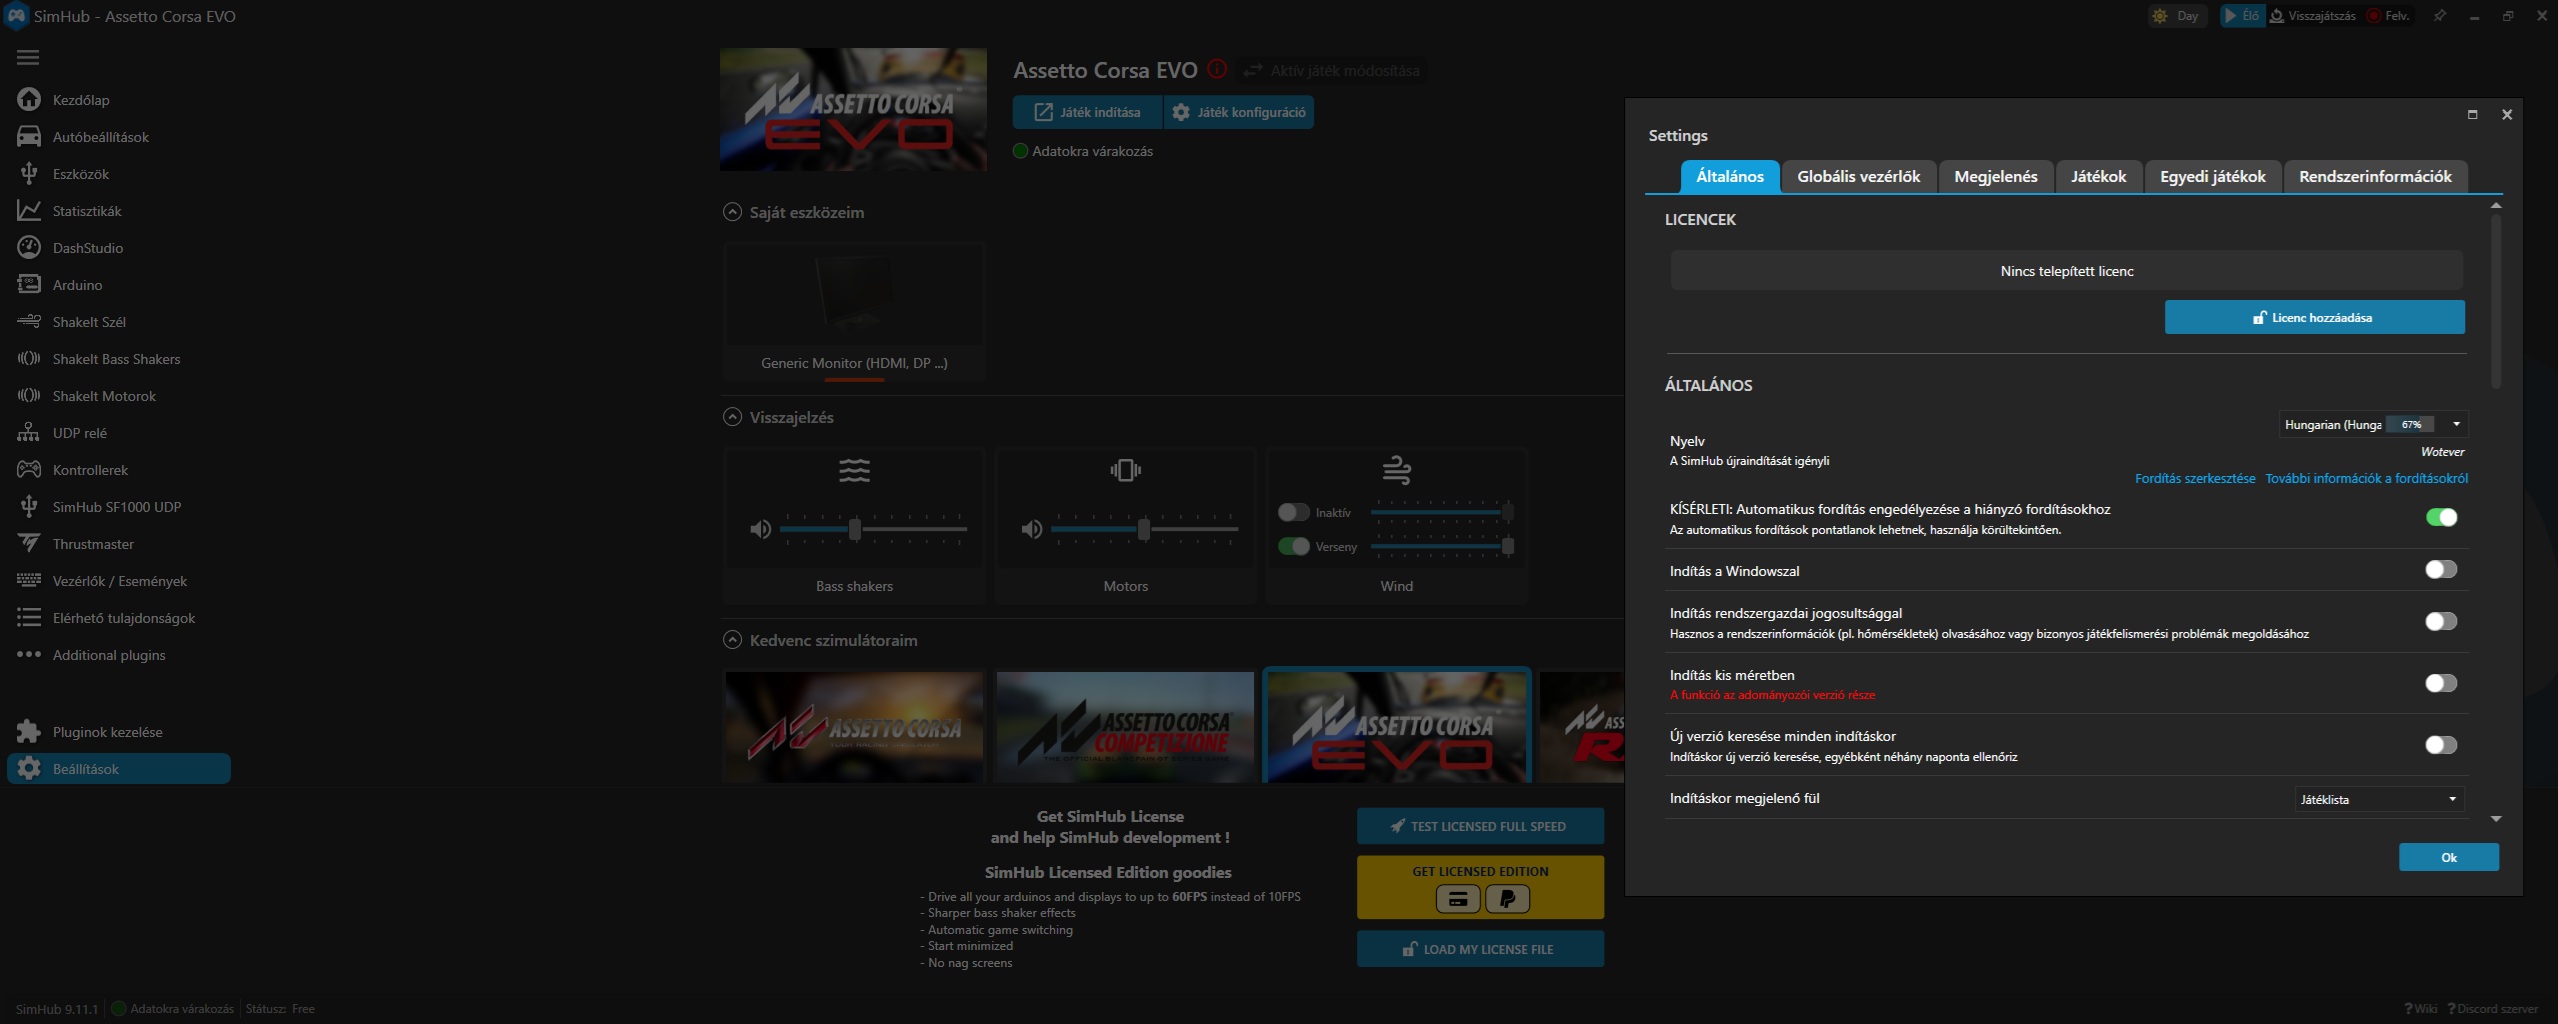Open the Rendszerinformációk tab
The image size is (2558, 1024).
[x=2374, y=177]
